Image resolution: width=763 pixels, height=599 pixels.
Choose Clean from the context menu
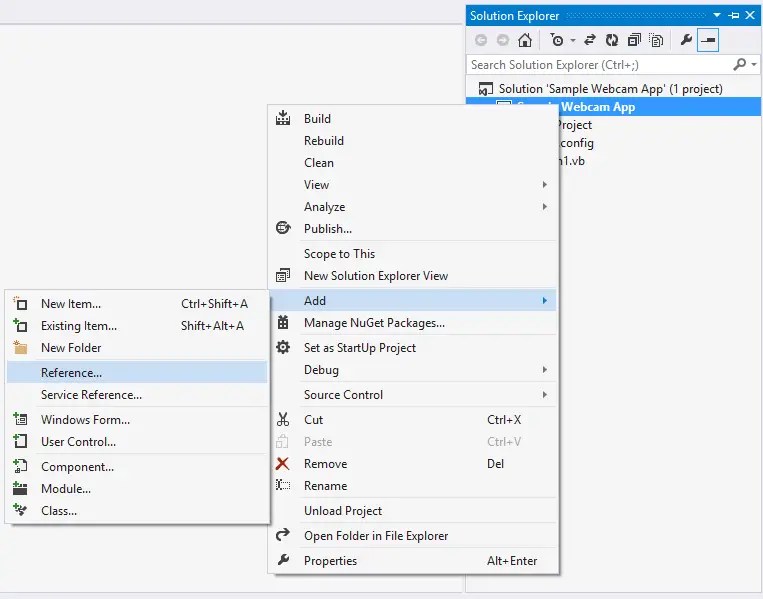[319, 163]
